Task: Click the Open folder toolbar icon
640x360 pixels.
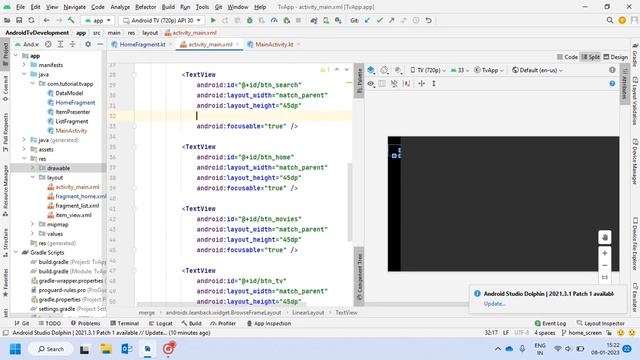Action: tap(7, 20)
